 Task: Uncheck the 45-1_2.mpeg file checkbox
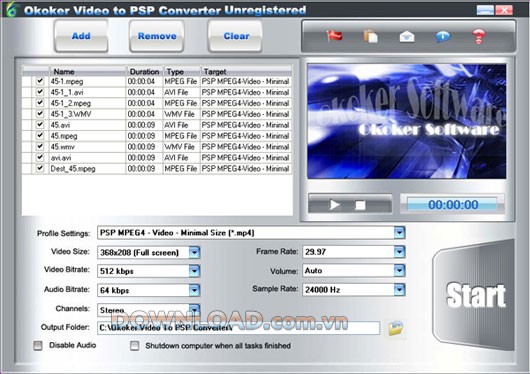pos(40,103)
